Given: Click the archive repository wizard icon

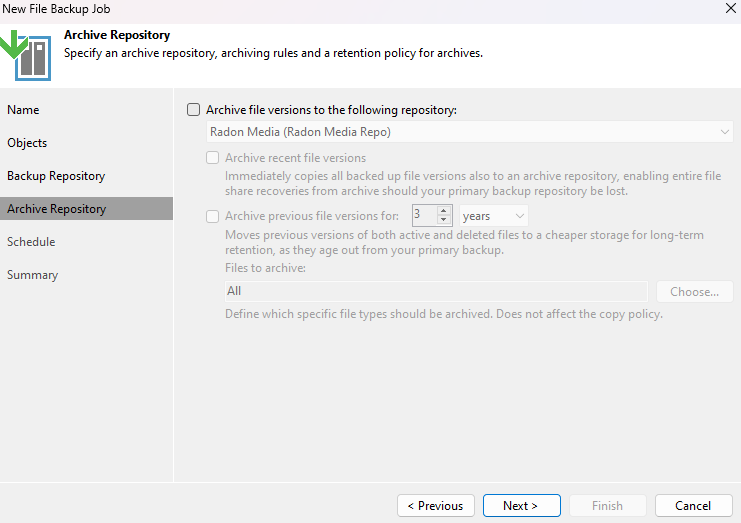Looking at the screenshot, I should [26, 55].
